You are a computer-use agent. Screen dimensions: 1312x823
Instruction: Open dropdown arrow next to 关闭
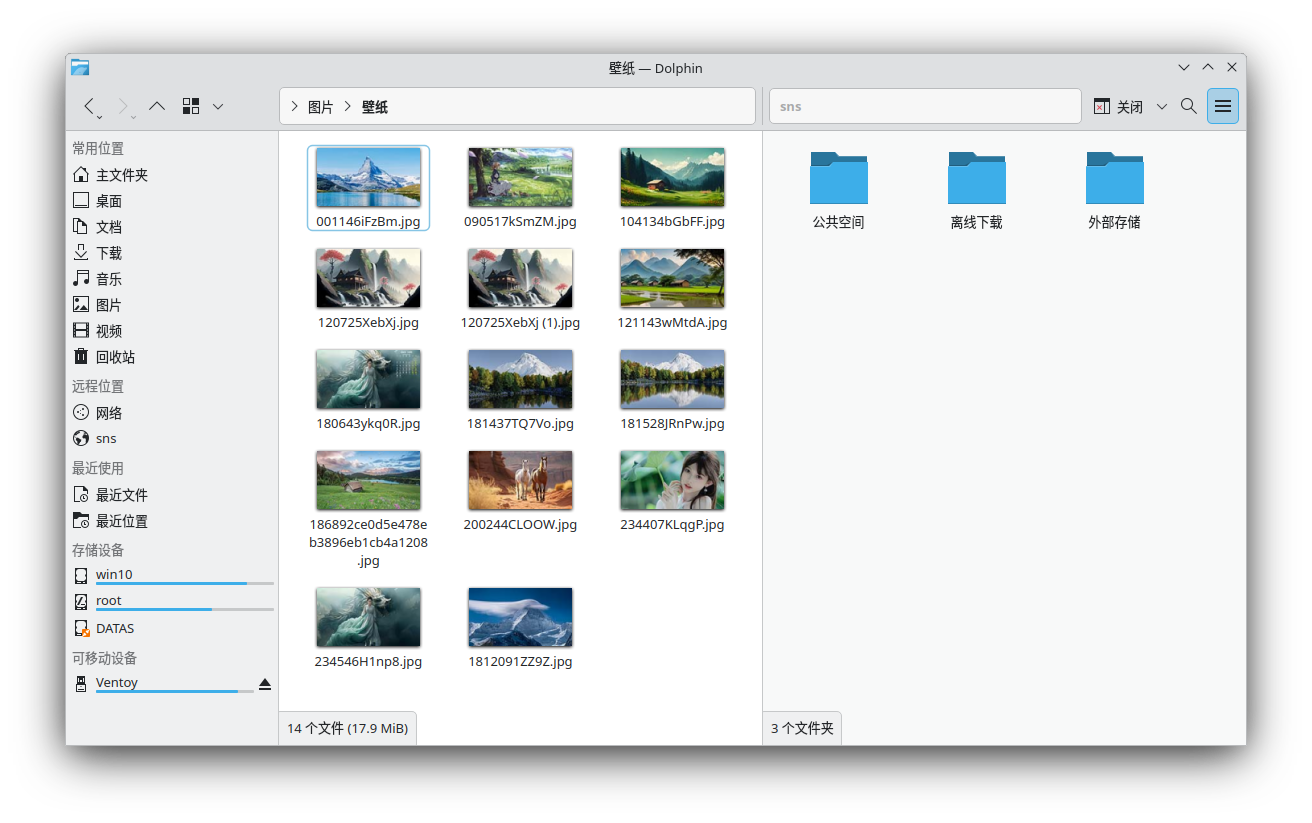pos(1162,106)
